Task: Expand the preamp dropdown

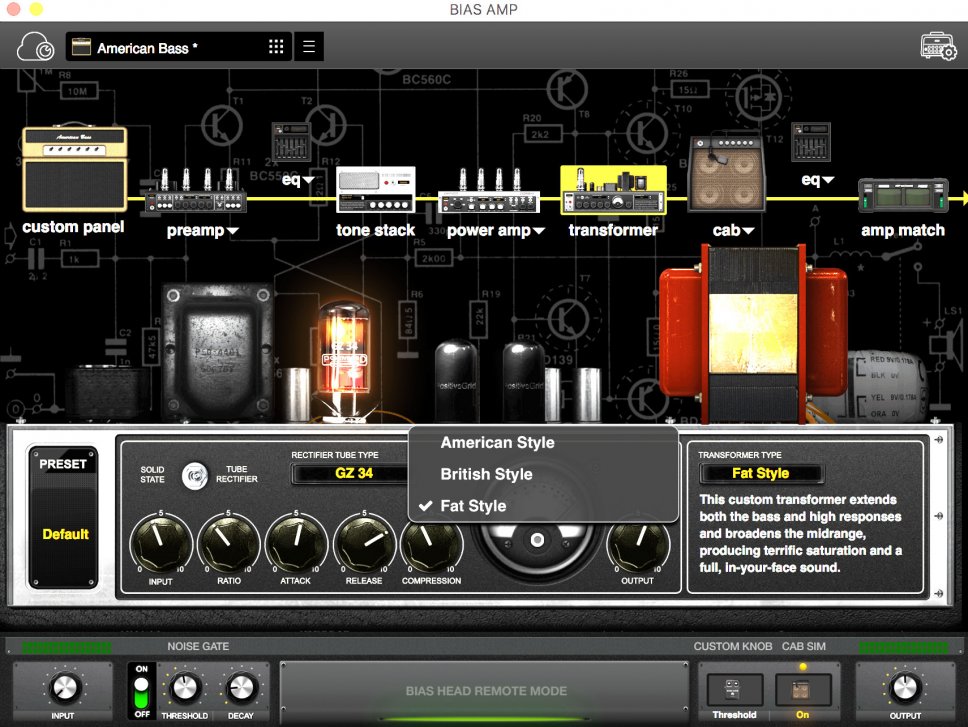Action: click(233, 231)
